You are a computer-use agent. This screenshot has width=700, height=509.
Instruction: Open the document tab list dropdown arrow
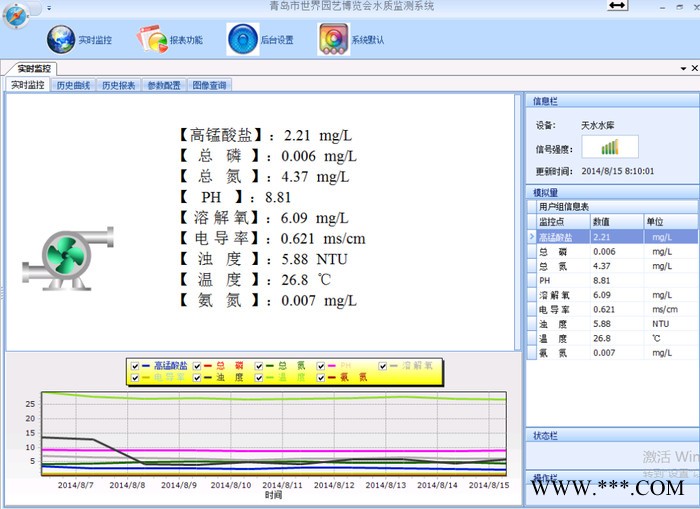click(683, 68)
